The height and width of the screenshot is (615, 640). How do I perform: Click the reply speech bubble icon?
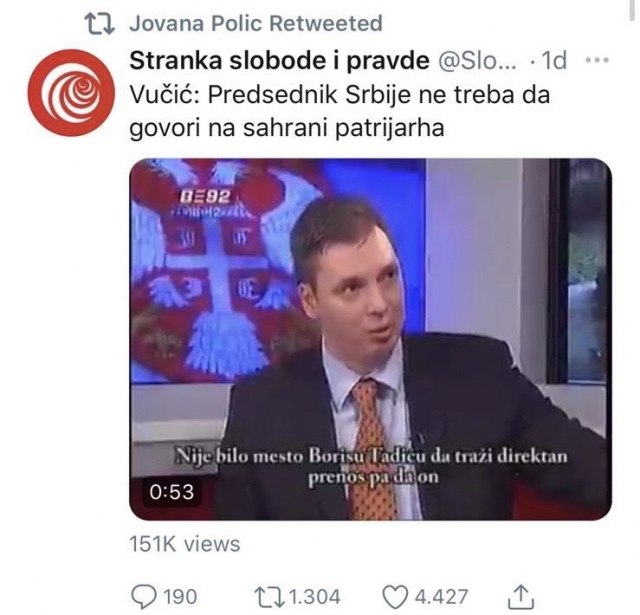coord(144,597)
